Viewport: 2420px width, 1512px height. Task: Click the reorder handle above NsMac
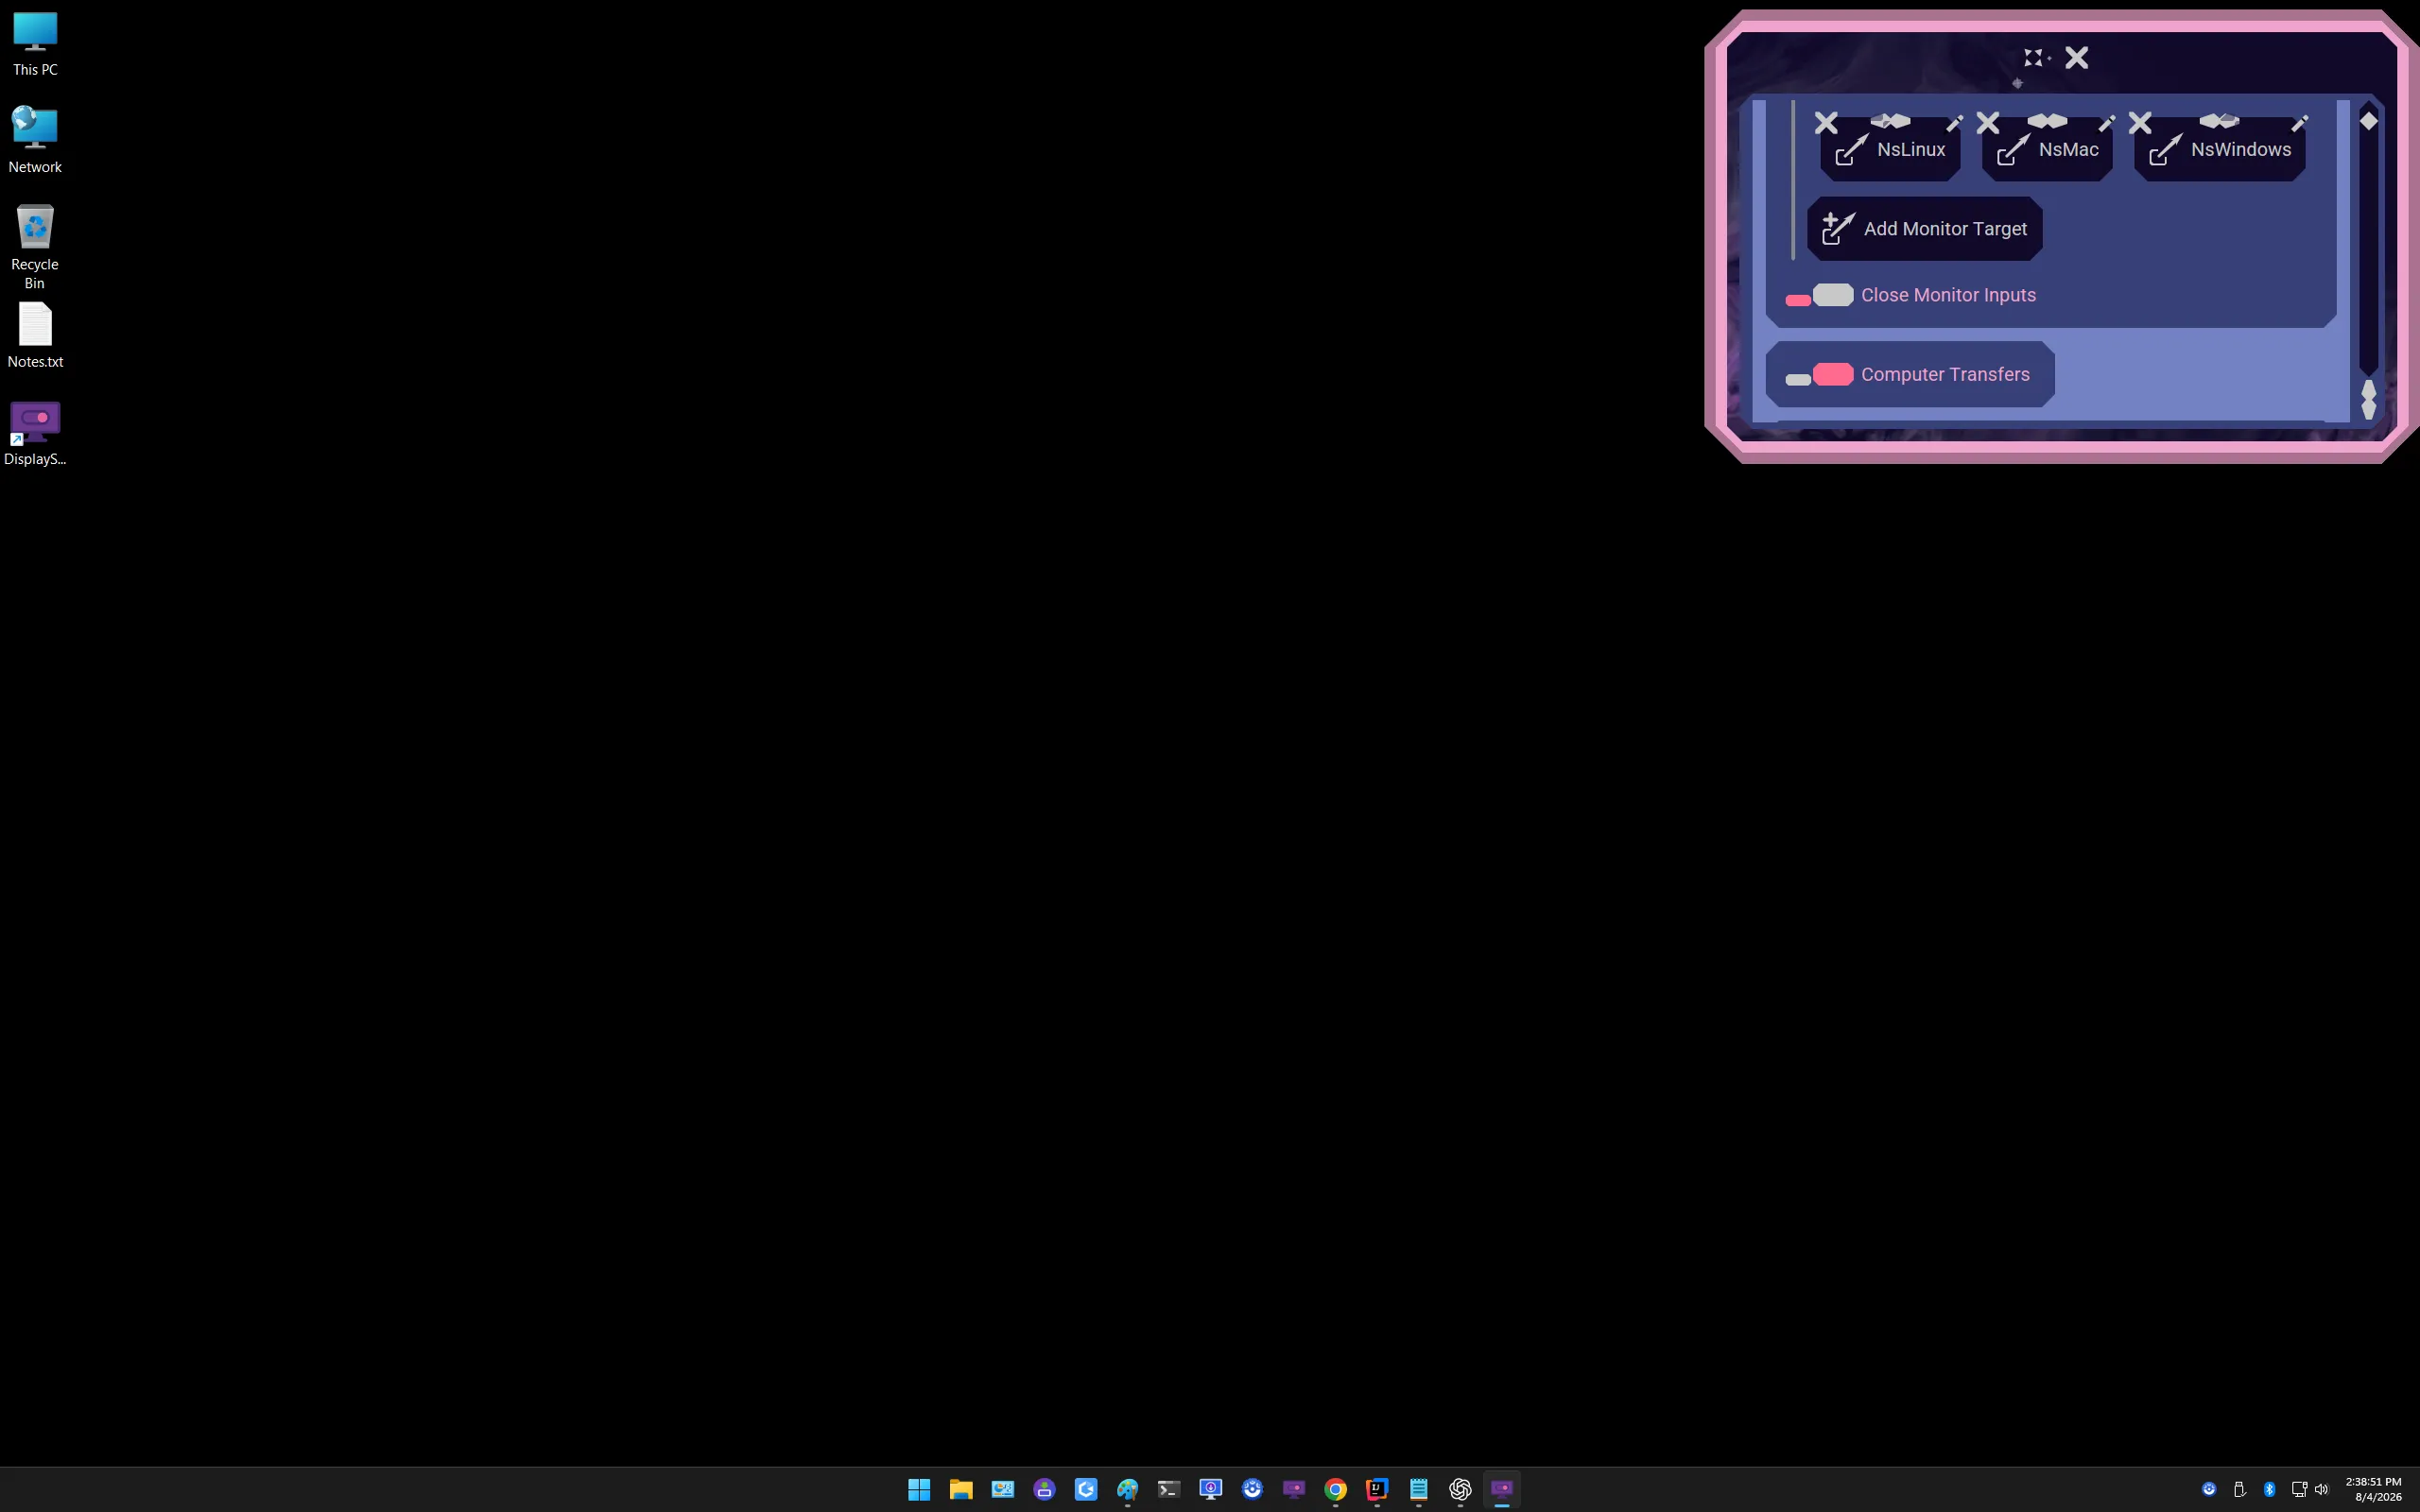(x=2047, y=121)
